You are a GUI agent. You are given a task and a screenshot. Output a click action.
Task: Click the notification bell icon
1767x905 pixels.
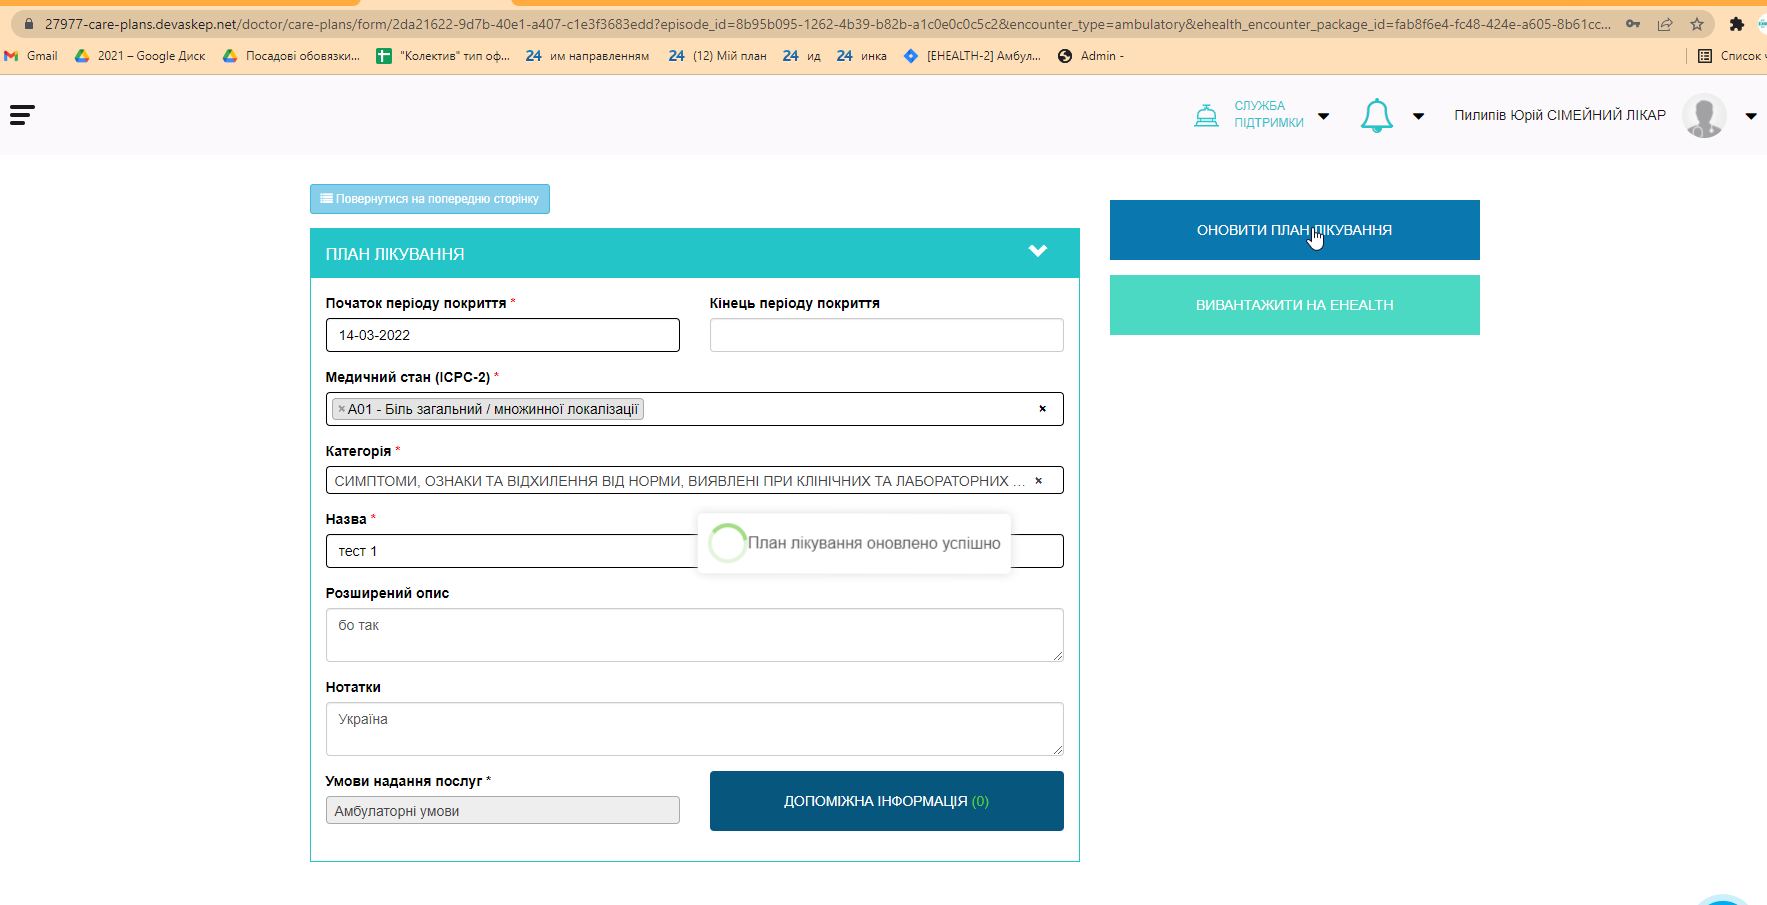[1377, 116]
